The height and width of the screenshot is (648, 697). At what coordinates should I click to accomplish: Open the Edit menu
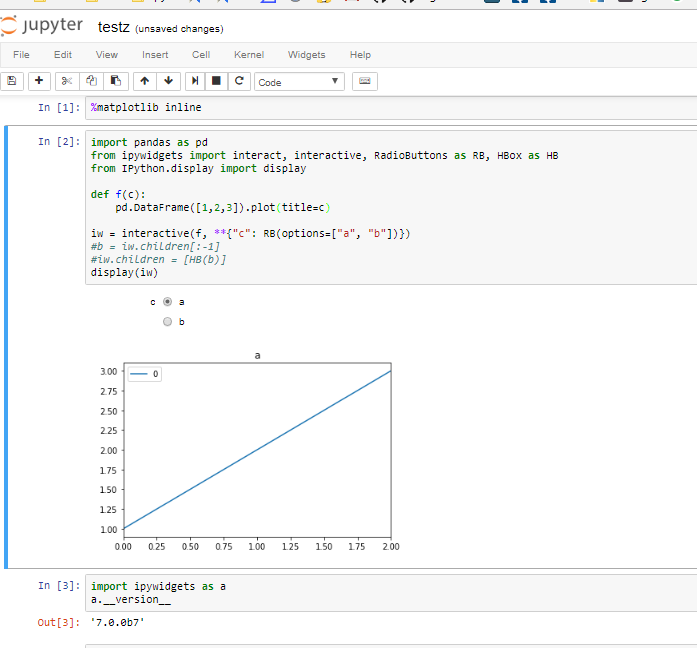tap(63, 55)
